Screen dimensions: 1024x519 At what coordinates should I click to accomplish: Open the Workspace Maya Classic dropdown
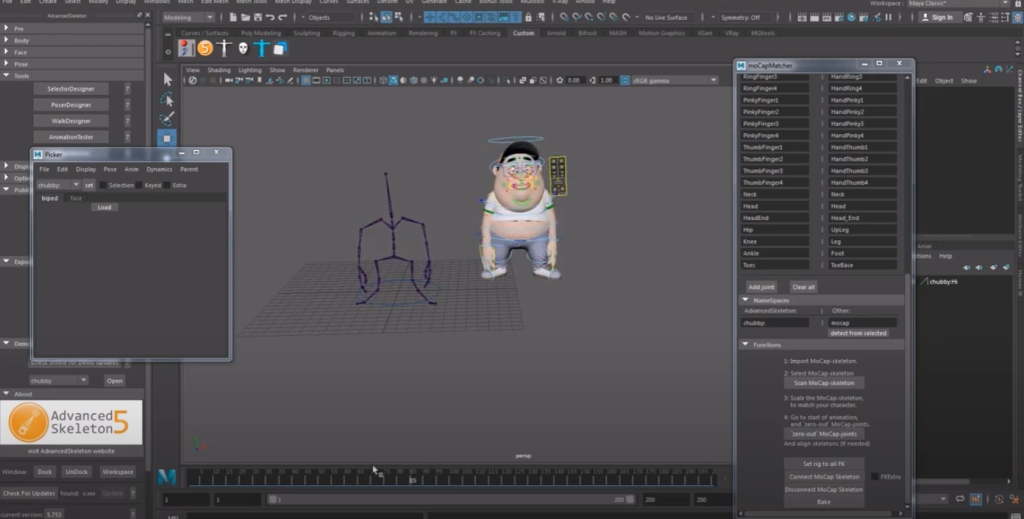(x=959, y=3)
